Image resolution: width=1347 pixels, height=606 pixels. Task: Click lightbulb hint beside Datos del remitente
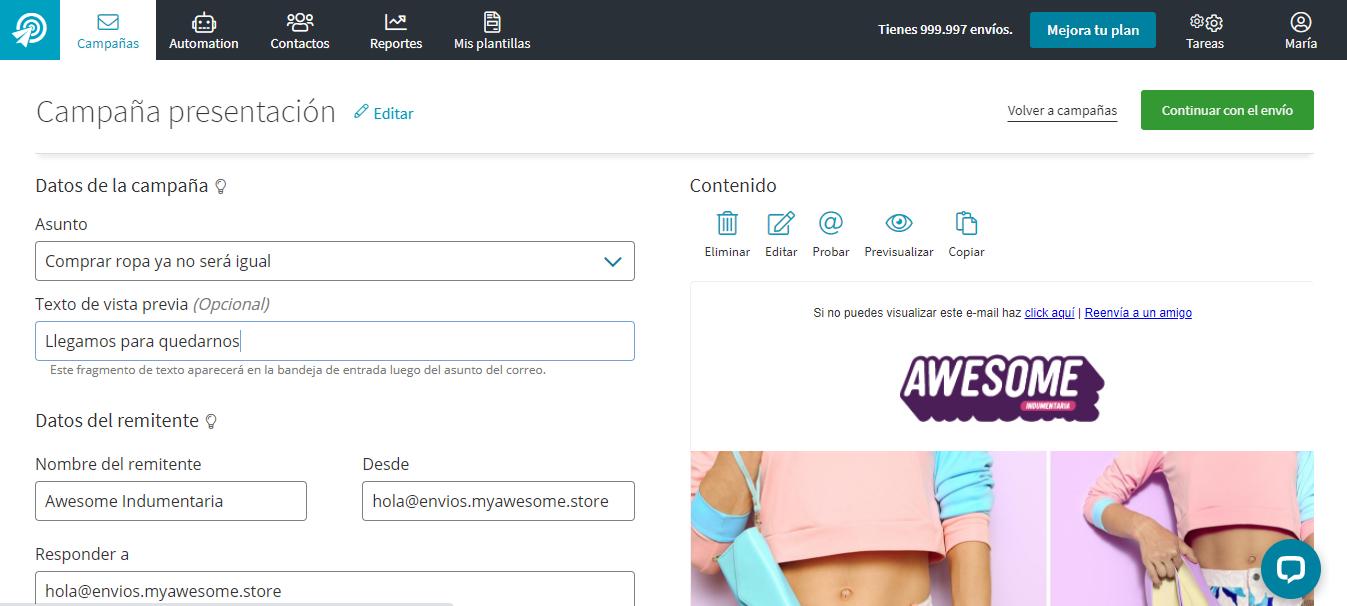click(x=211, y=421)
